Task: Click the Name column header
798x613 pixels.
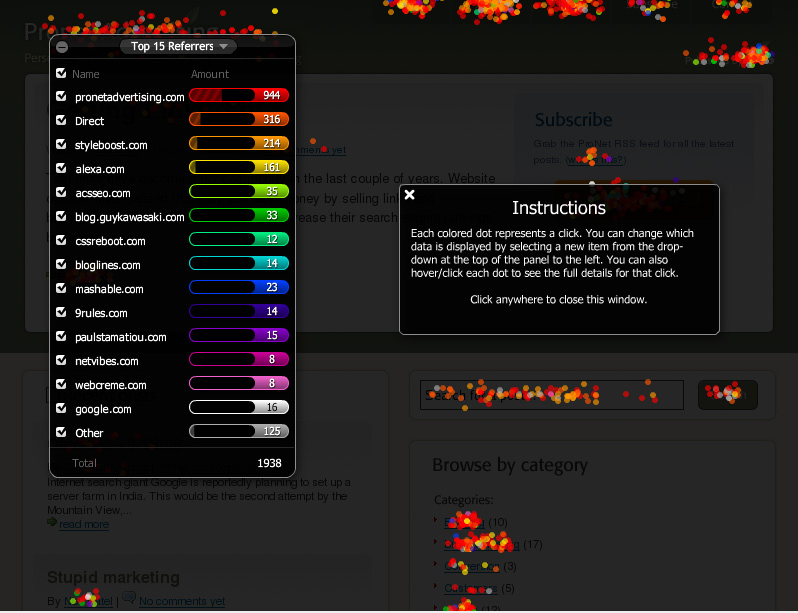Action: coord(86,74)
